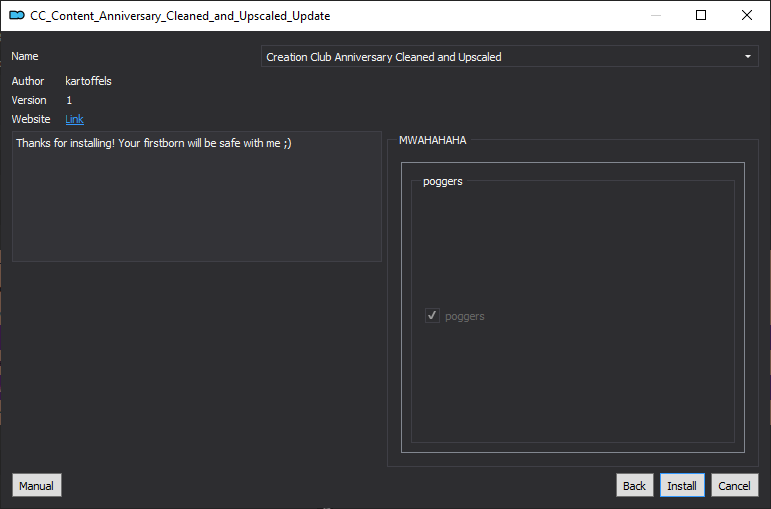Click the Author label
The image size is (771, 509).
point(28,81)
